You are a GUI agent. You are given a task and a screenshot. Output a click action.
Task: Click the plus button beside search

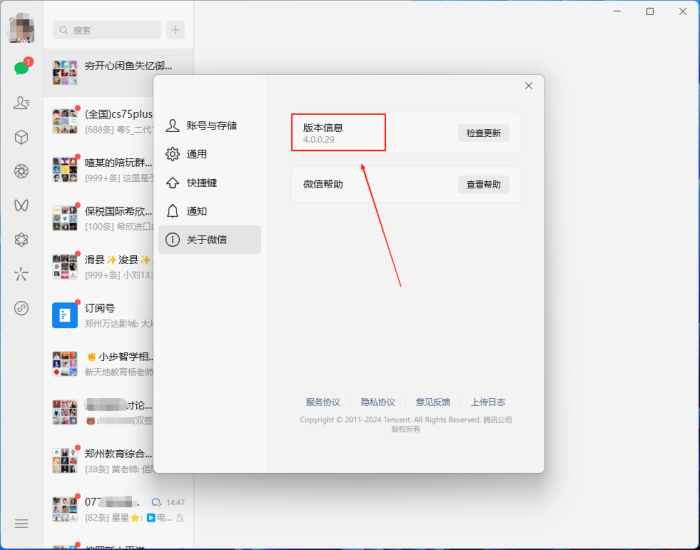175,30
